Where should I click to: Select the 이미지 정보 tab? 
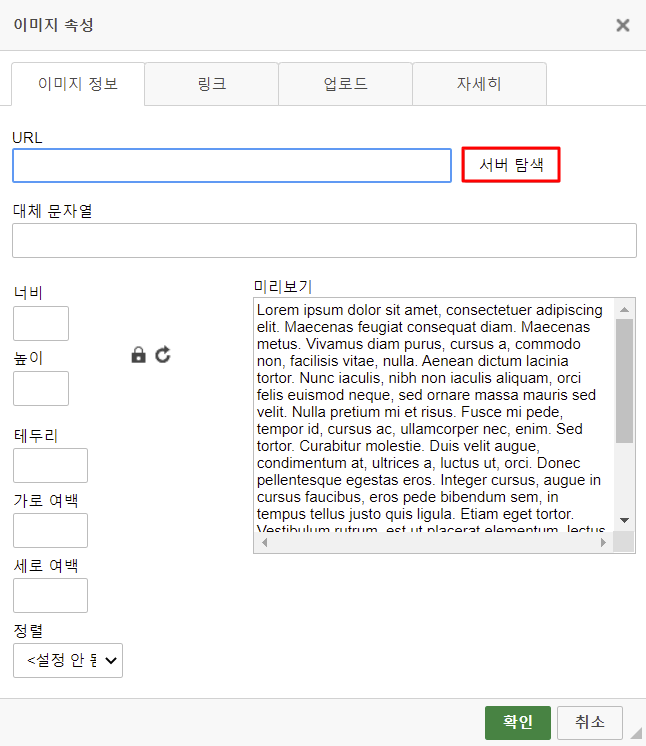tap(78, 84)
